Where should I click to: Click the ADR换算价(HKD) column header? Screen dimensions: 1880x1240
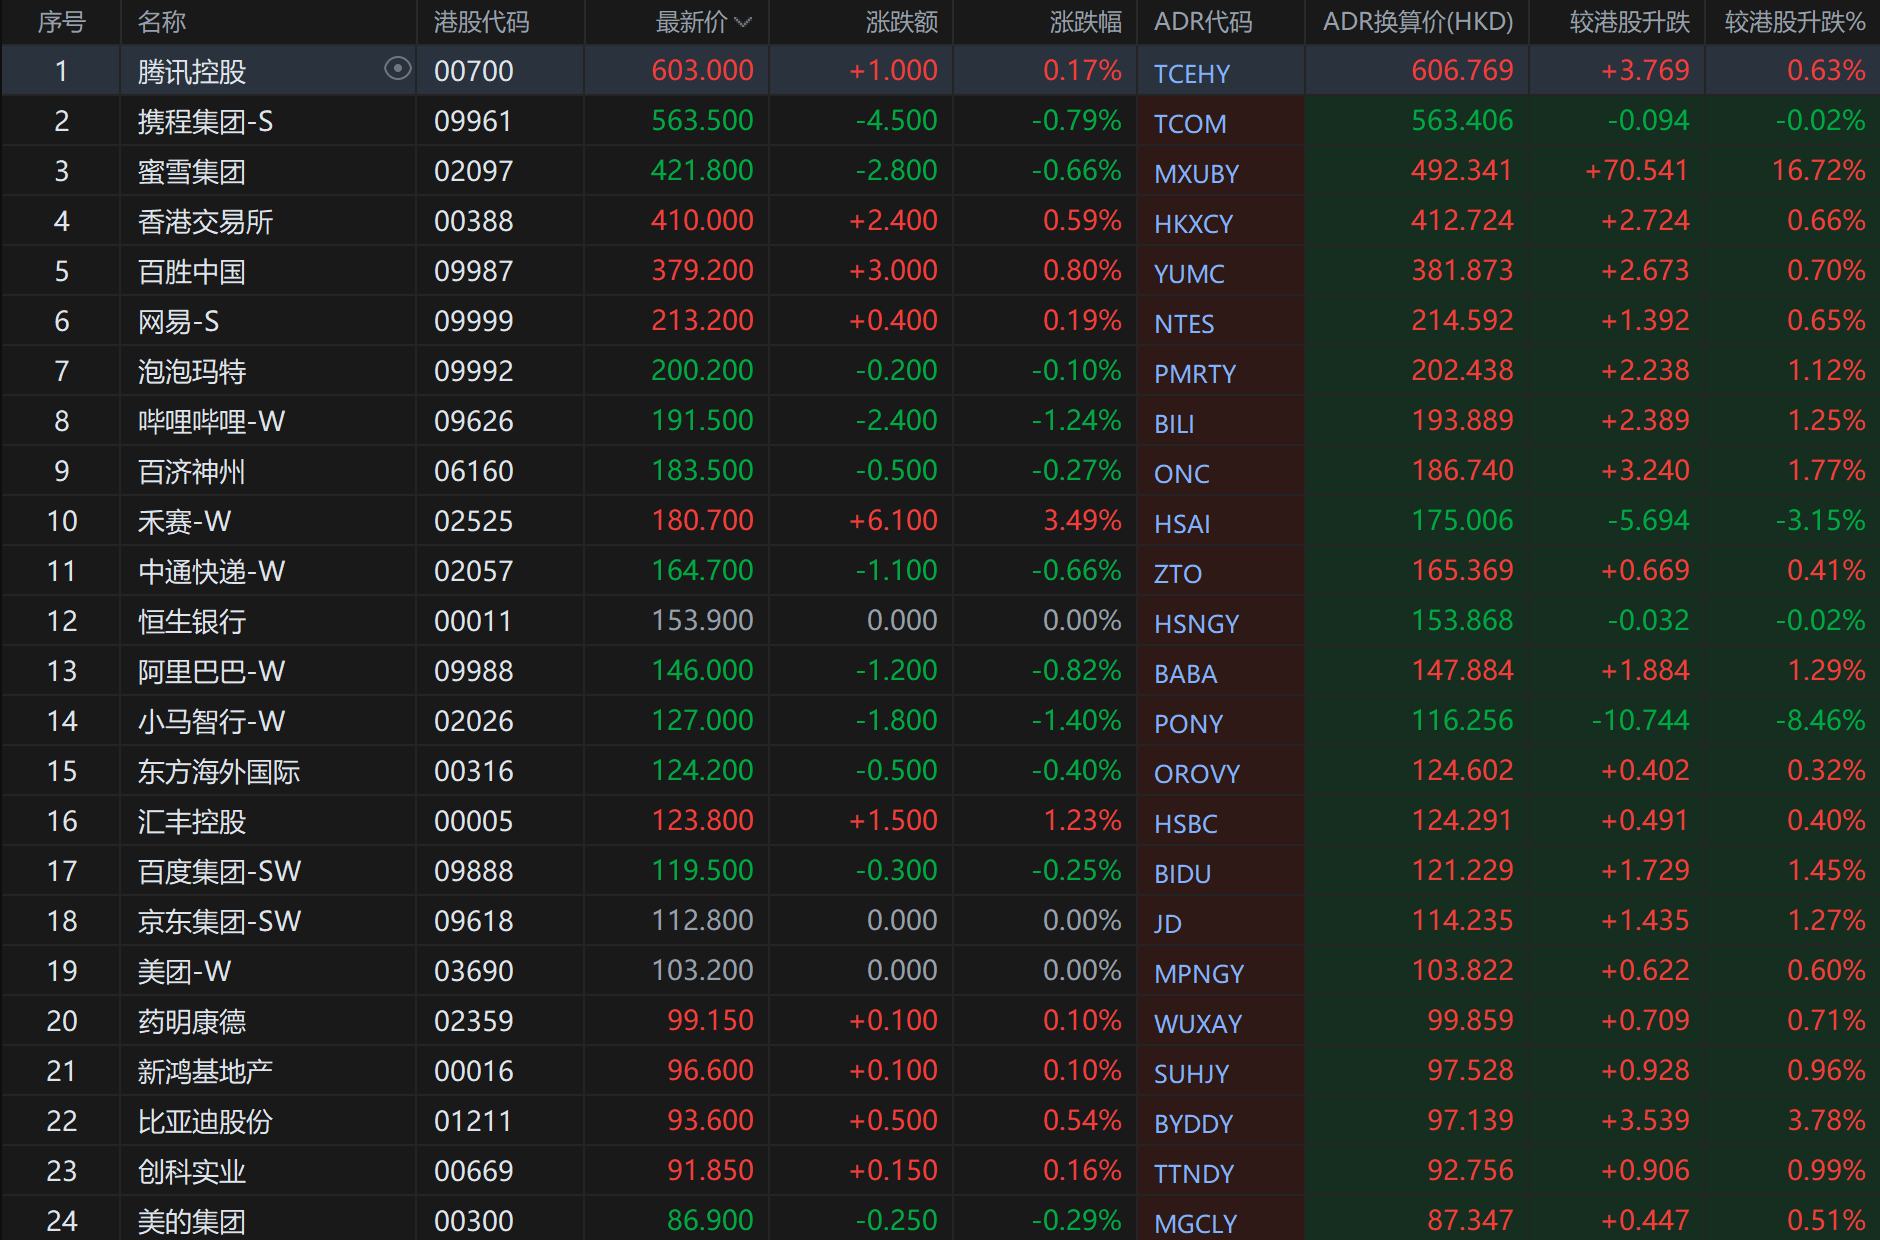(x=1417, y=22)
